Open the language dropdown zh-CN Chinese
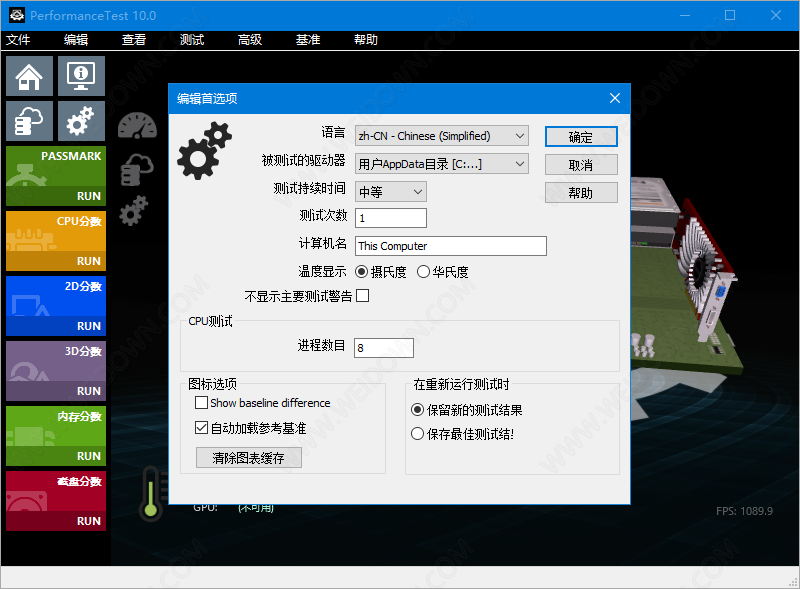 click(441, 136)
